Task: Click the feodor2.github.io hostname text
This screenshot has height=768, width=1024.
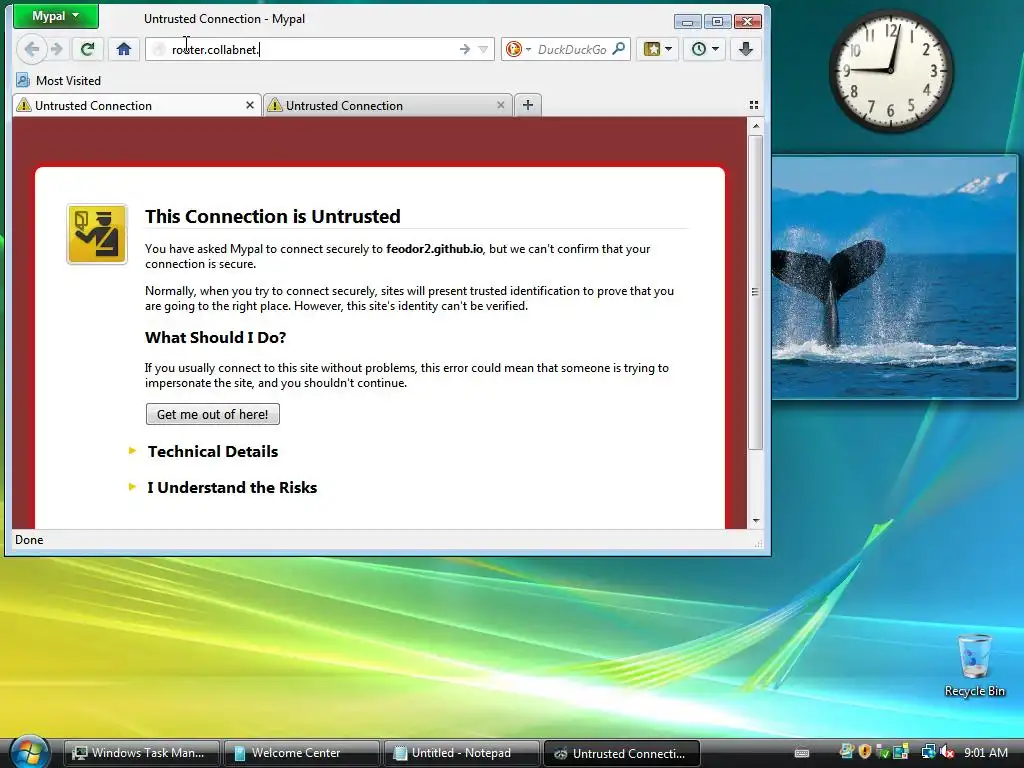Action: coord(434,249)
